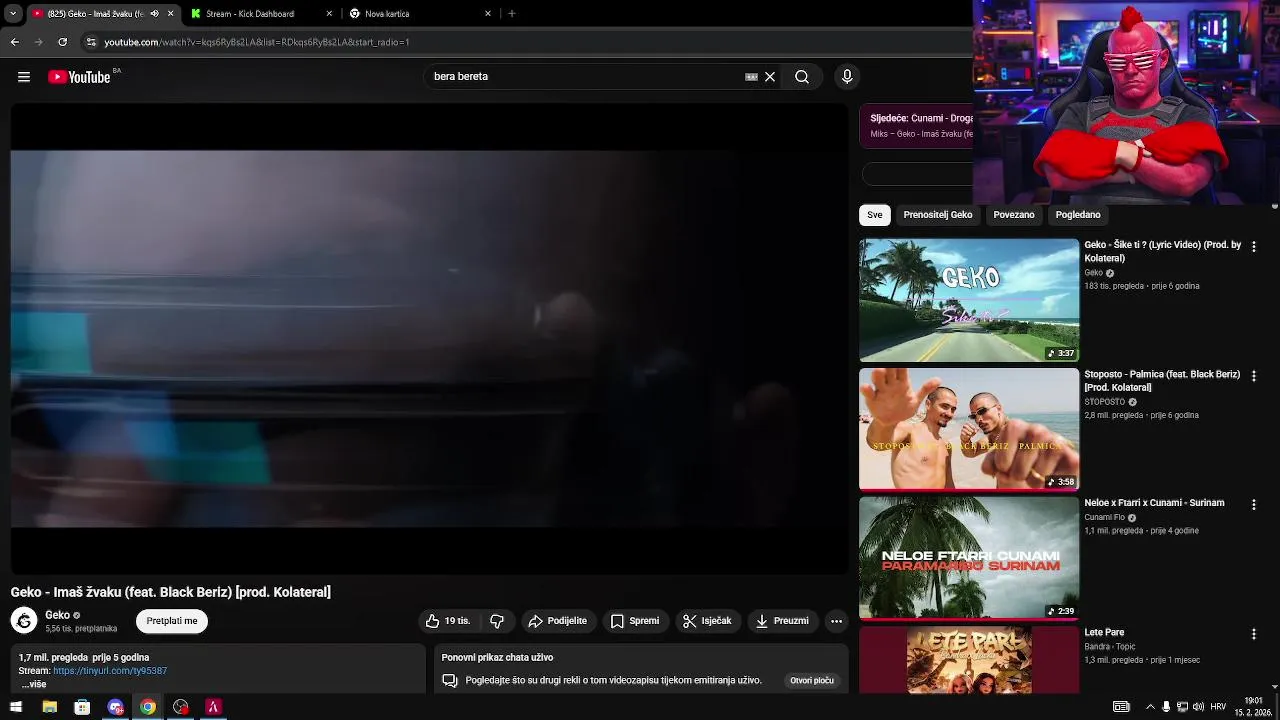Open a new tab with plus button
The width and height of the screenshot is (1280, 720).
point(512,14)
